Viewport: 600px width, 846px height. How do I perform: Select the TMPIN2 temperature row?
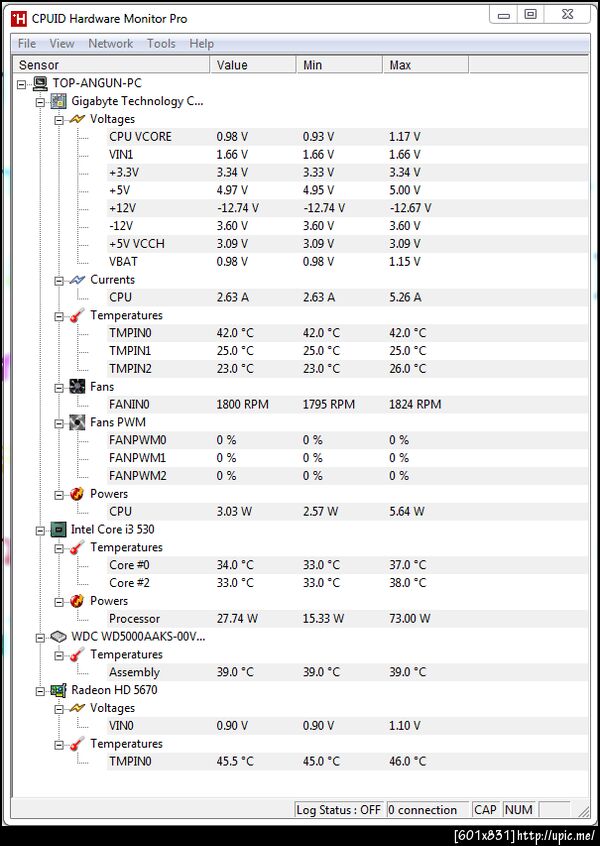pyautogui.click(x=347, y=369)
